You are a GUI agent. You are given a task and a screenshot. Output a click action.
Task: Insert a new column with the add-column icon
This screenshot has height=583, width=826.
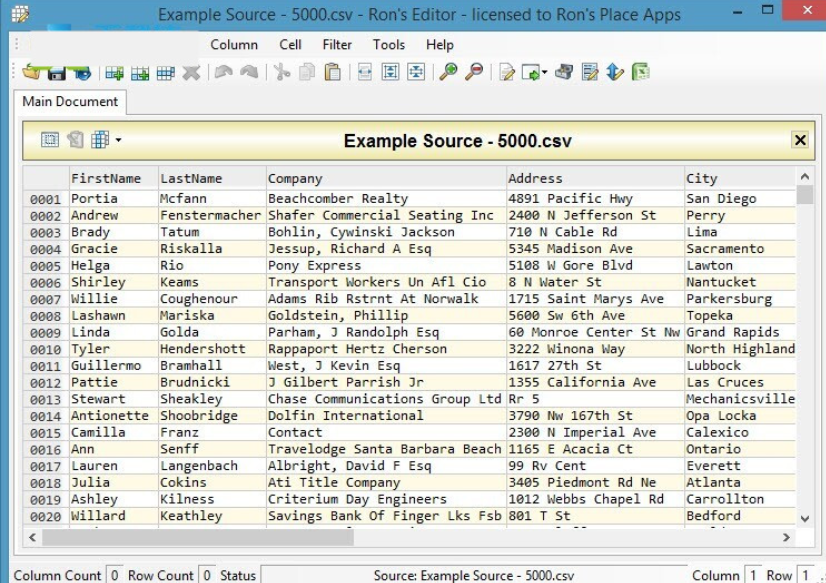click(114, 73)
